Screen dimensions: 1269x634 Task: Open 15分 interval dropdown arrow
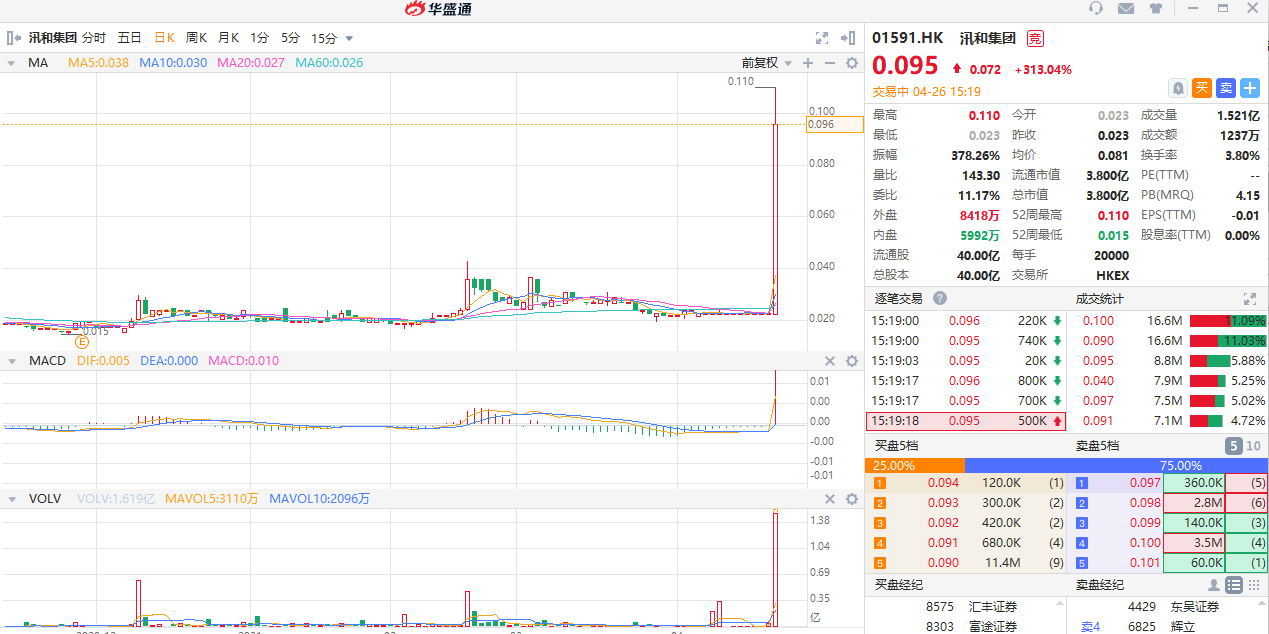[349, 38]
